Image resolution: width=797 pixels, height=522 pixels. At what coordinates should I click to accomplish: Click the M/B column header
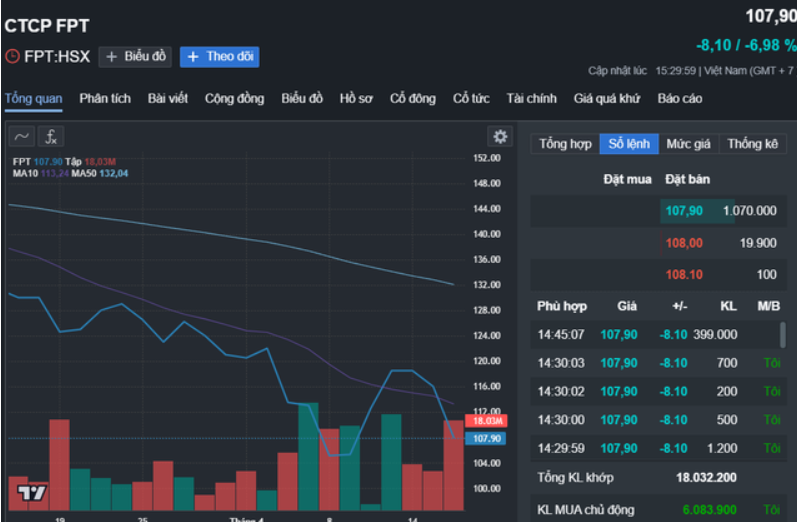click(768, 306)
